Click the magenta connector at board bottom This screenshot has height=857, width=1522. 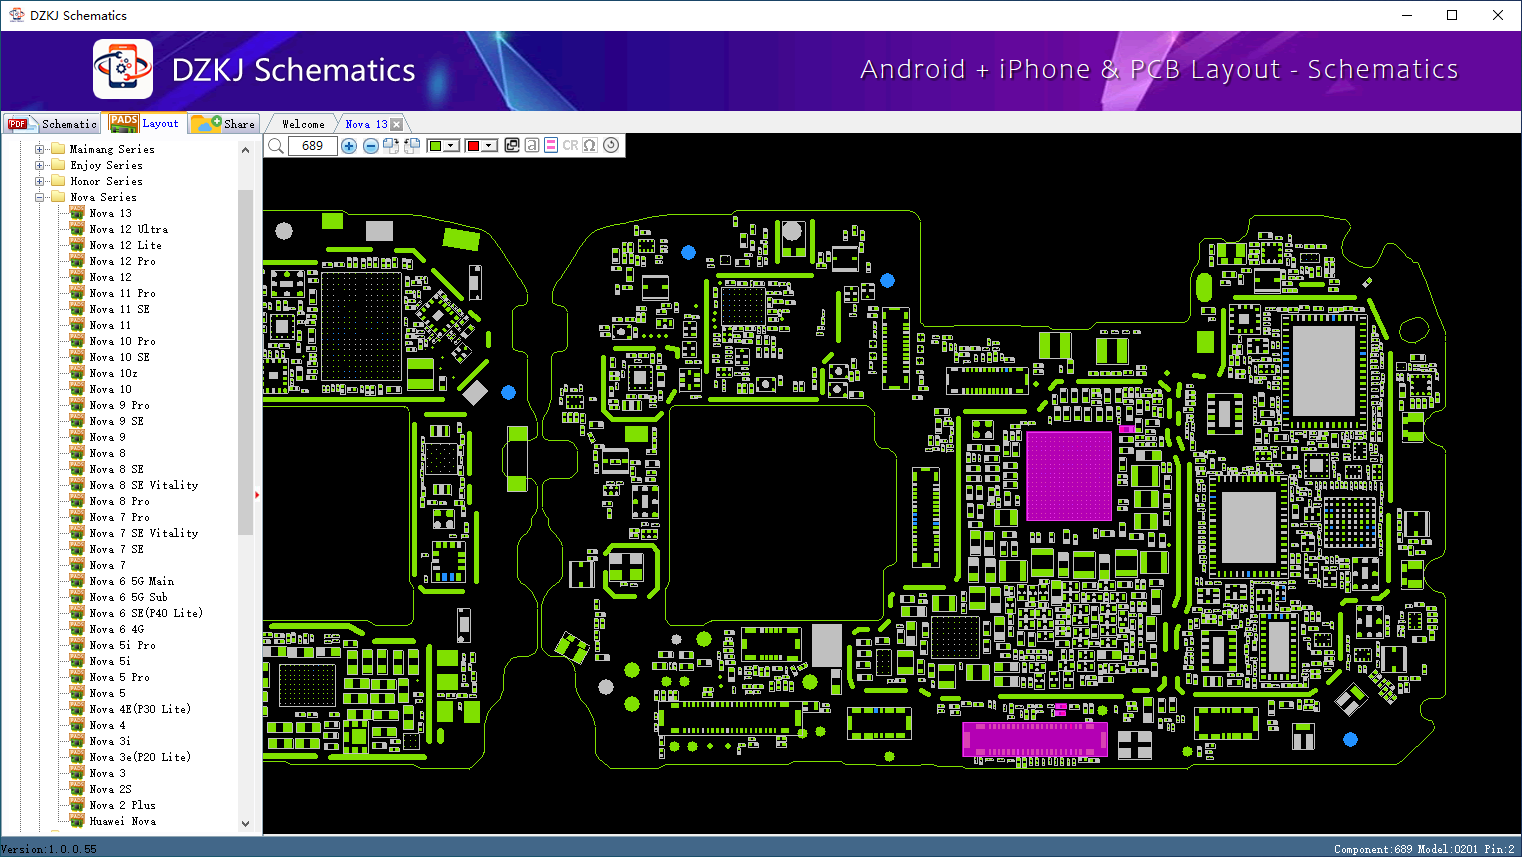tap(1035, 738)
